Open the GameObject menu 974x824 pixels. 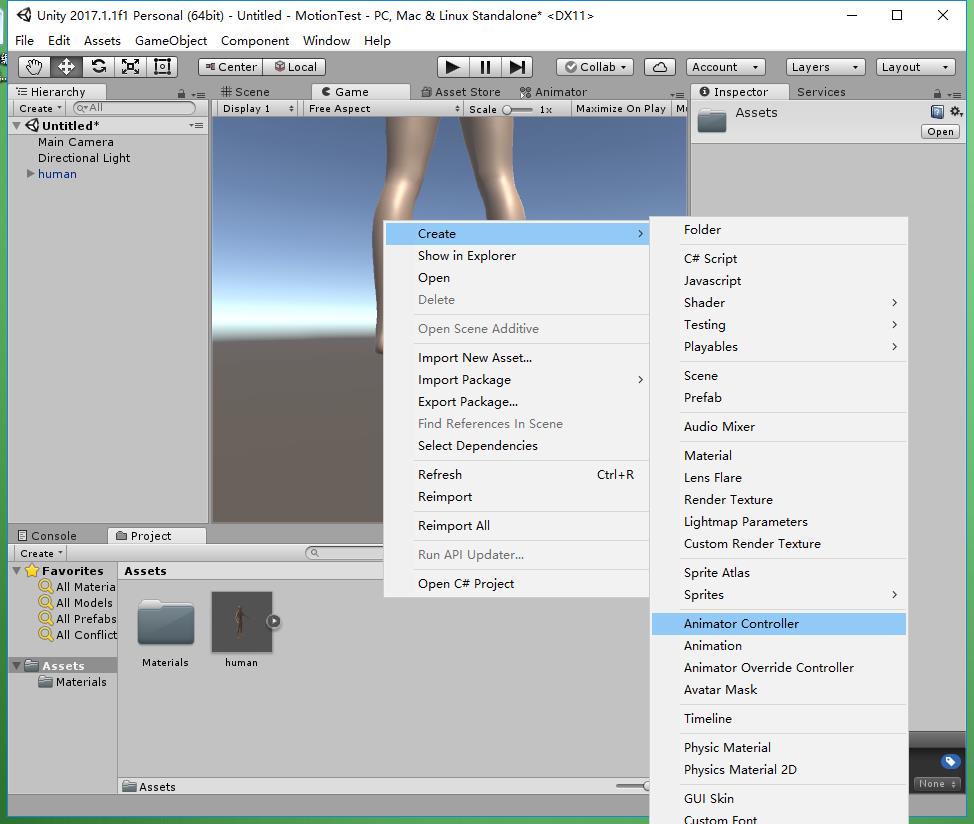click(171, 40)
